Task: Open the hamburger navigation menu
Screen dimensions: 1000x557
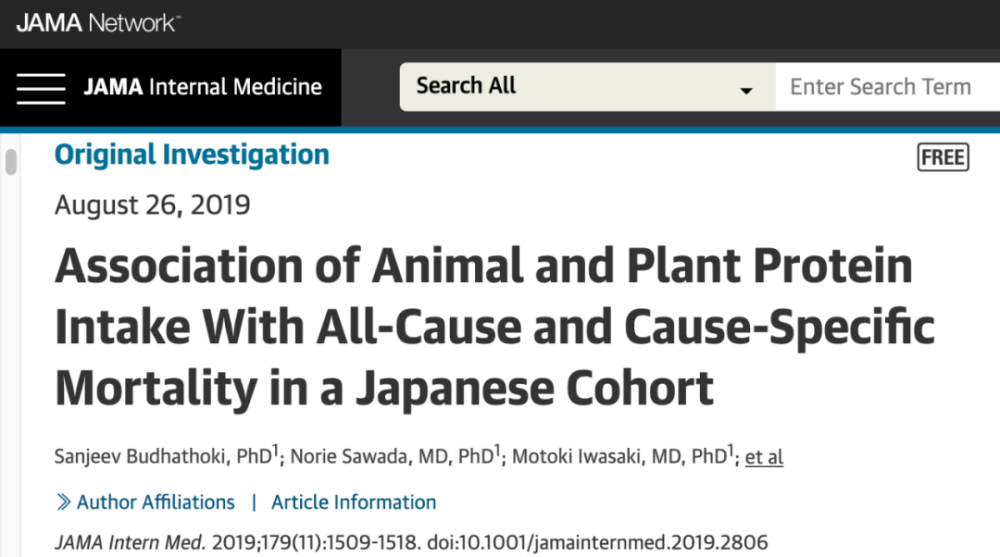Action: point(41,87)
